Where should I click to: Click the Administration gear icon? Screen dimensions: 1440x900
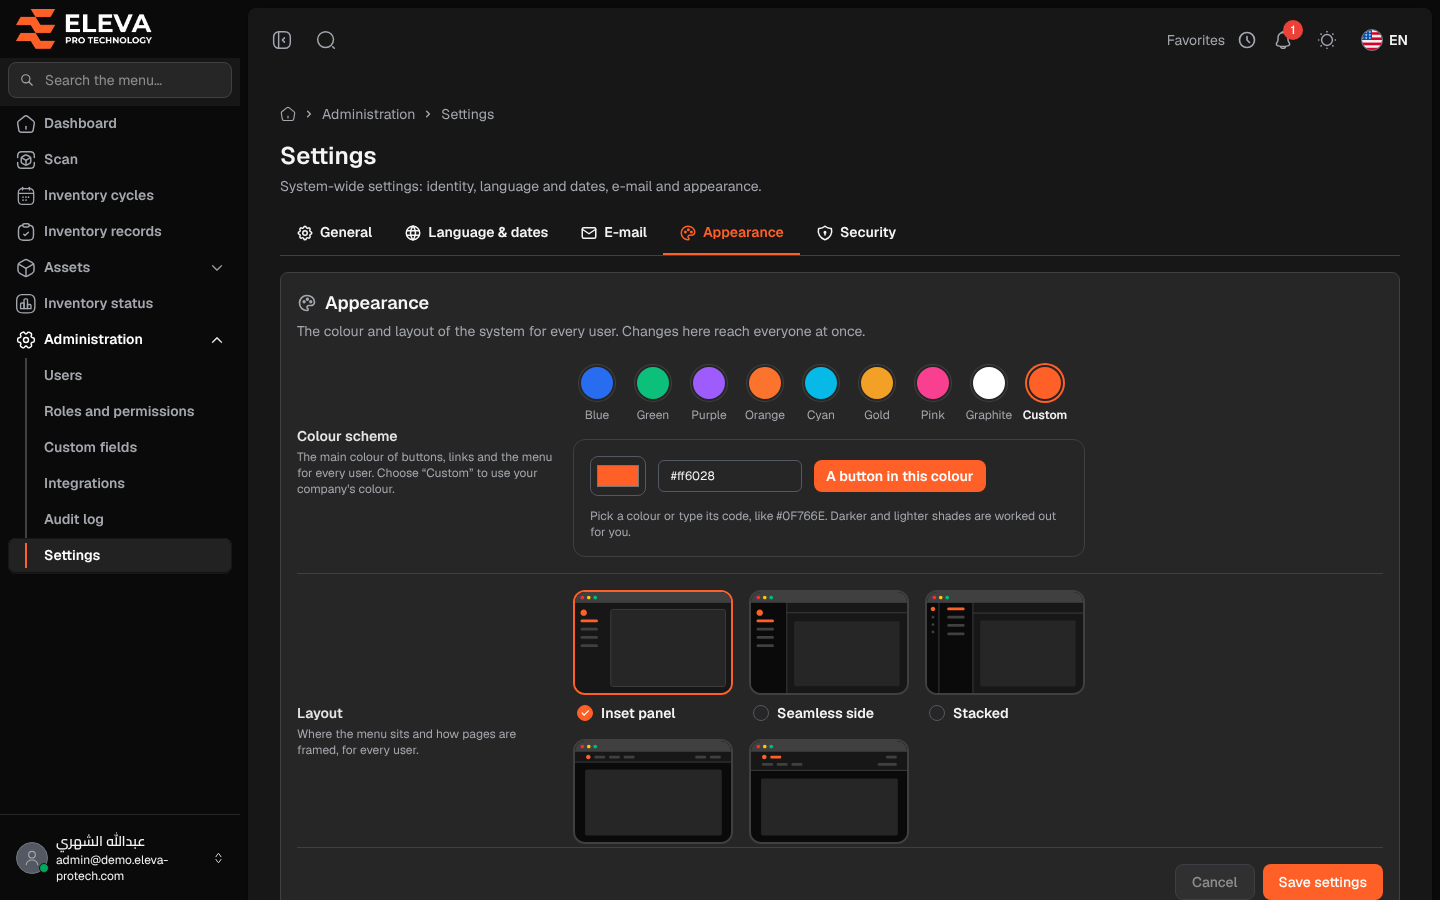26,339
